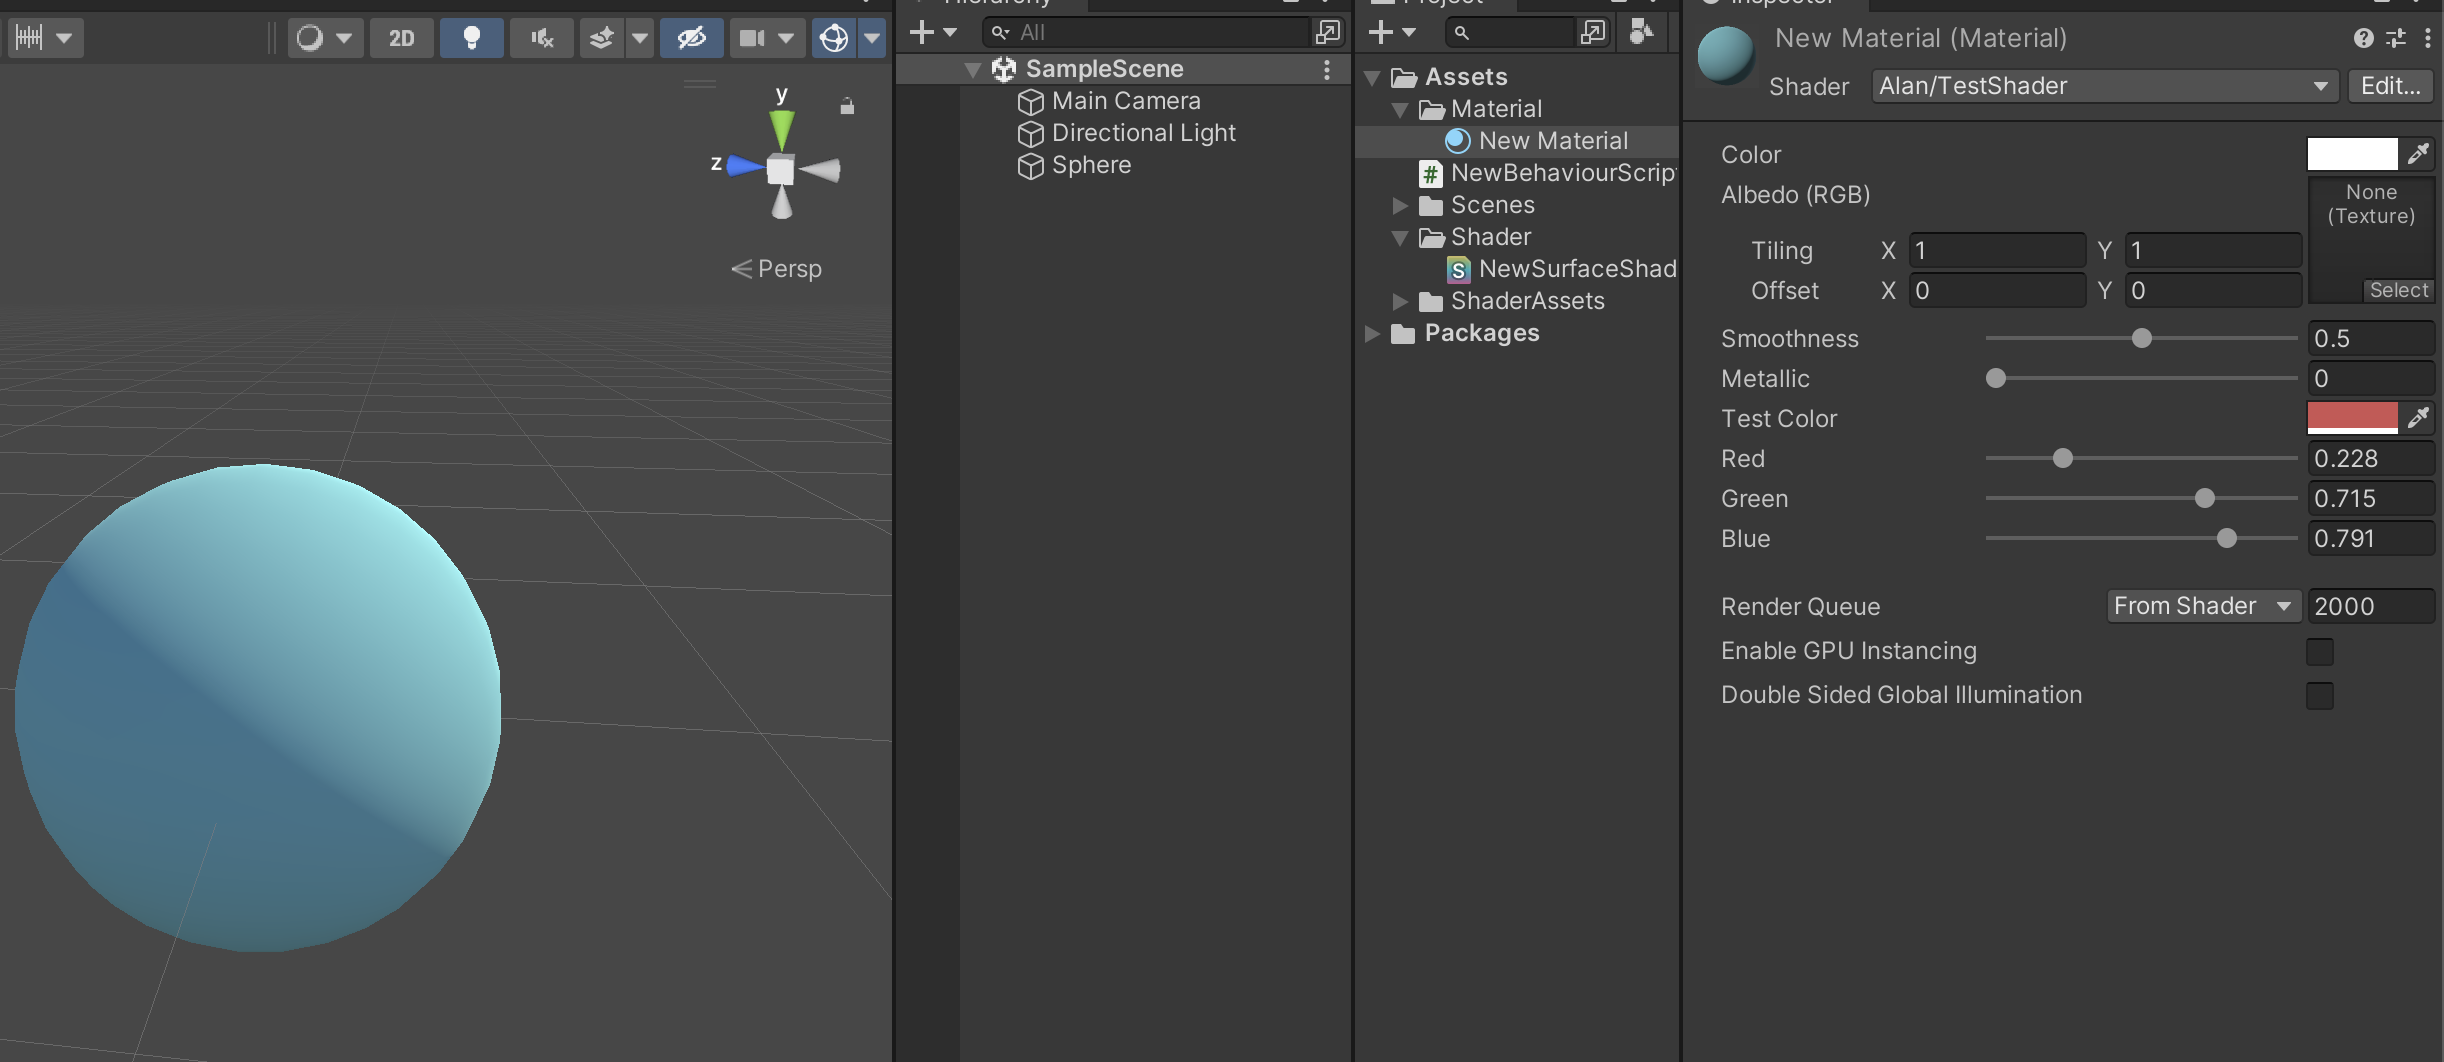
Task: Click the center cube of orientation gizmo
Action: click(x=781, y=170)
